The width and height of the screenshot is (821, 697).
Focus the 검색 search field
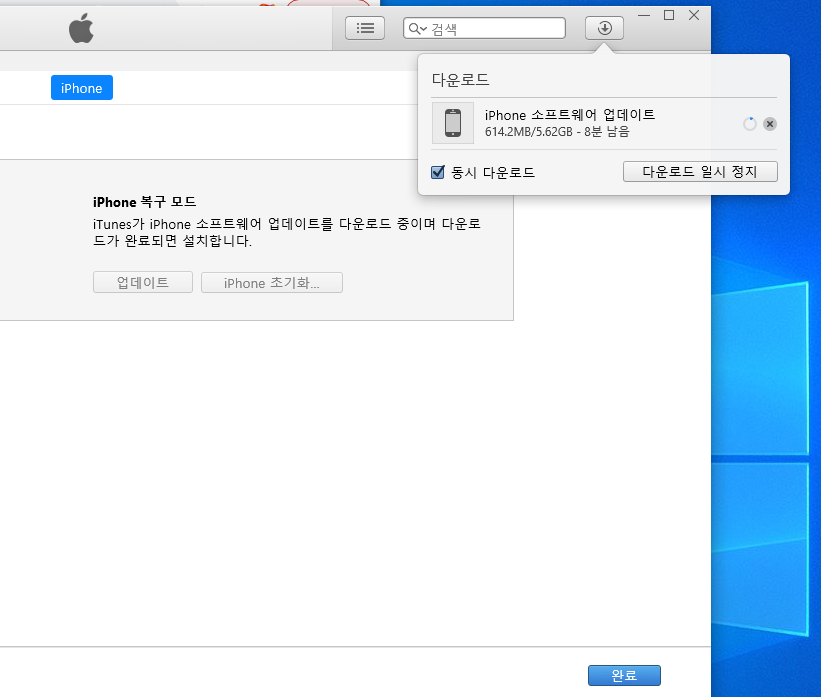(484, 28)
